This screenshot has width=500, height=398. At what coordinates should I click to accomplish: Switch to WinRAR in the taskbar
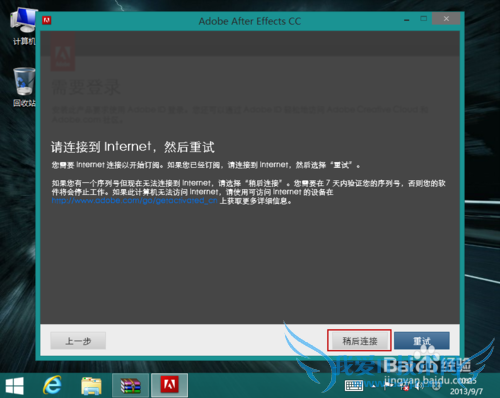[130, 385]
